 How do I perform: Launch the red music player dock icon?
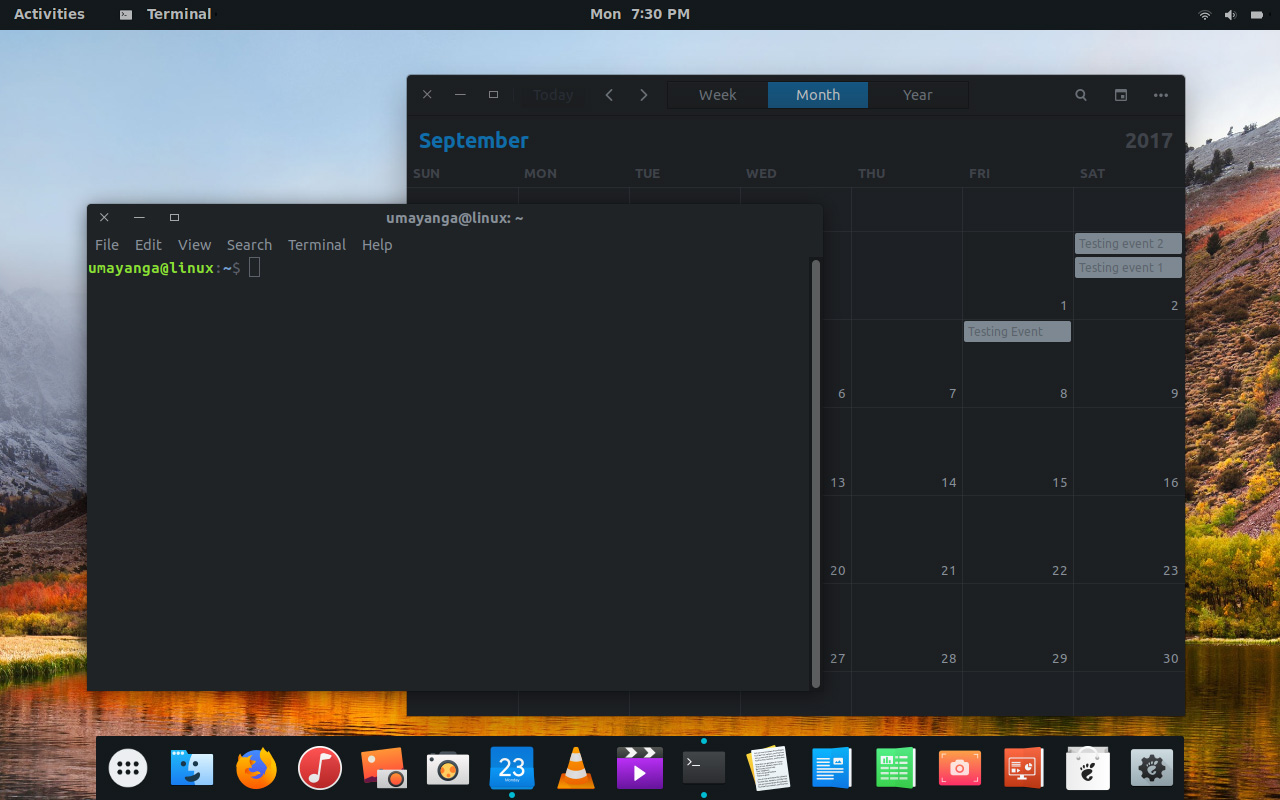[320, 768]
